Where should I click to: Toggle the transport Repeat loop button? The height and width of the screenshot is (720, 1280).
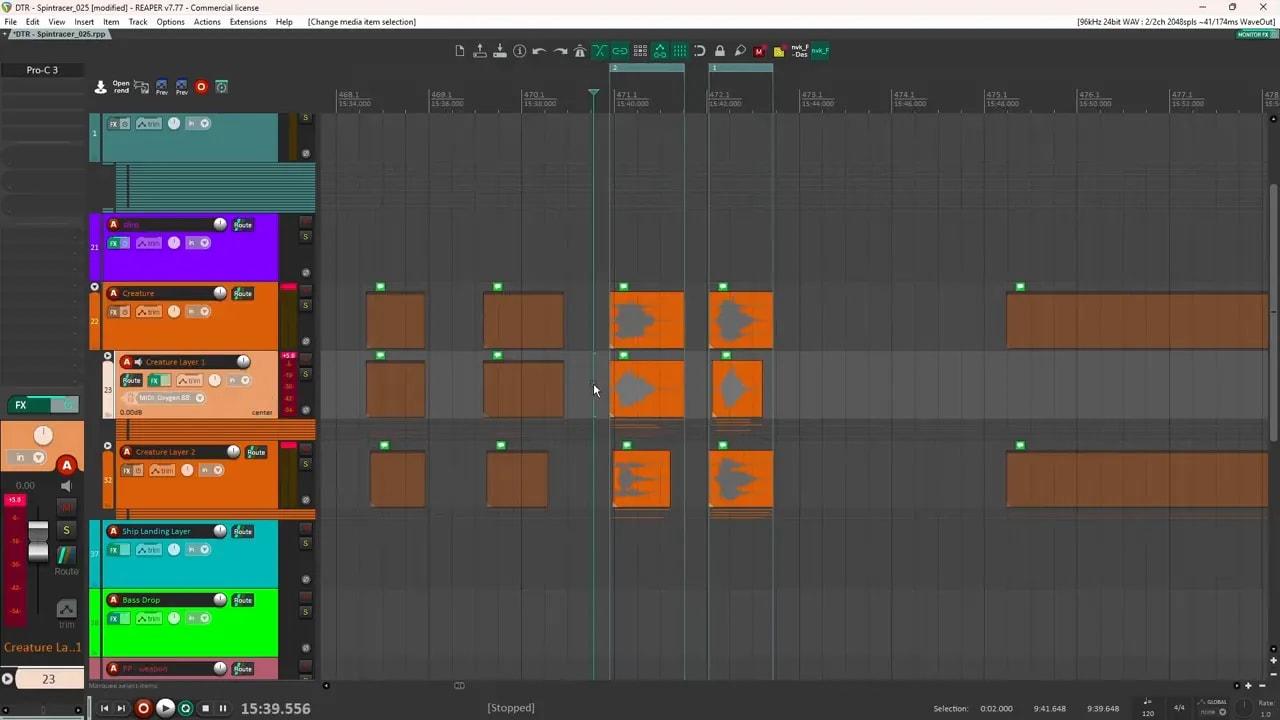pyautogui.click(x=185, y=708)
